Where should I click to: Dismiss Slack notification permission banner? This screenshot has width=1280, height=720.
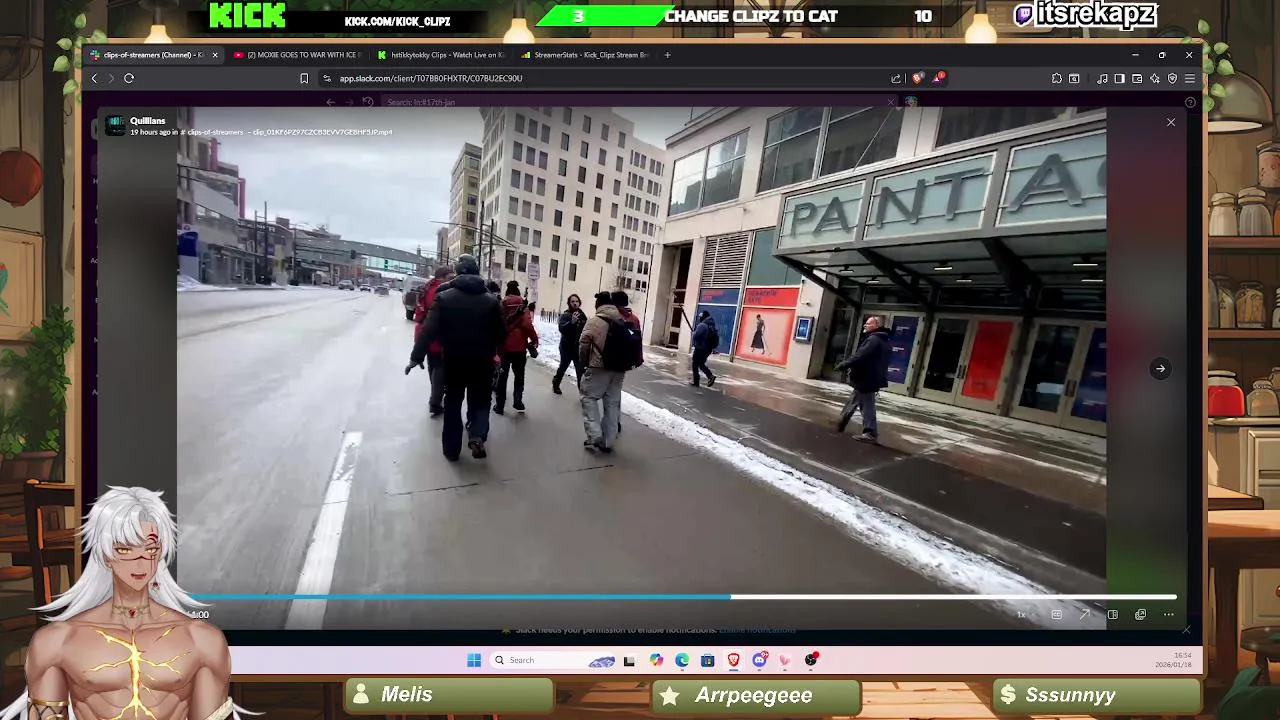coord(1186,629)
